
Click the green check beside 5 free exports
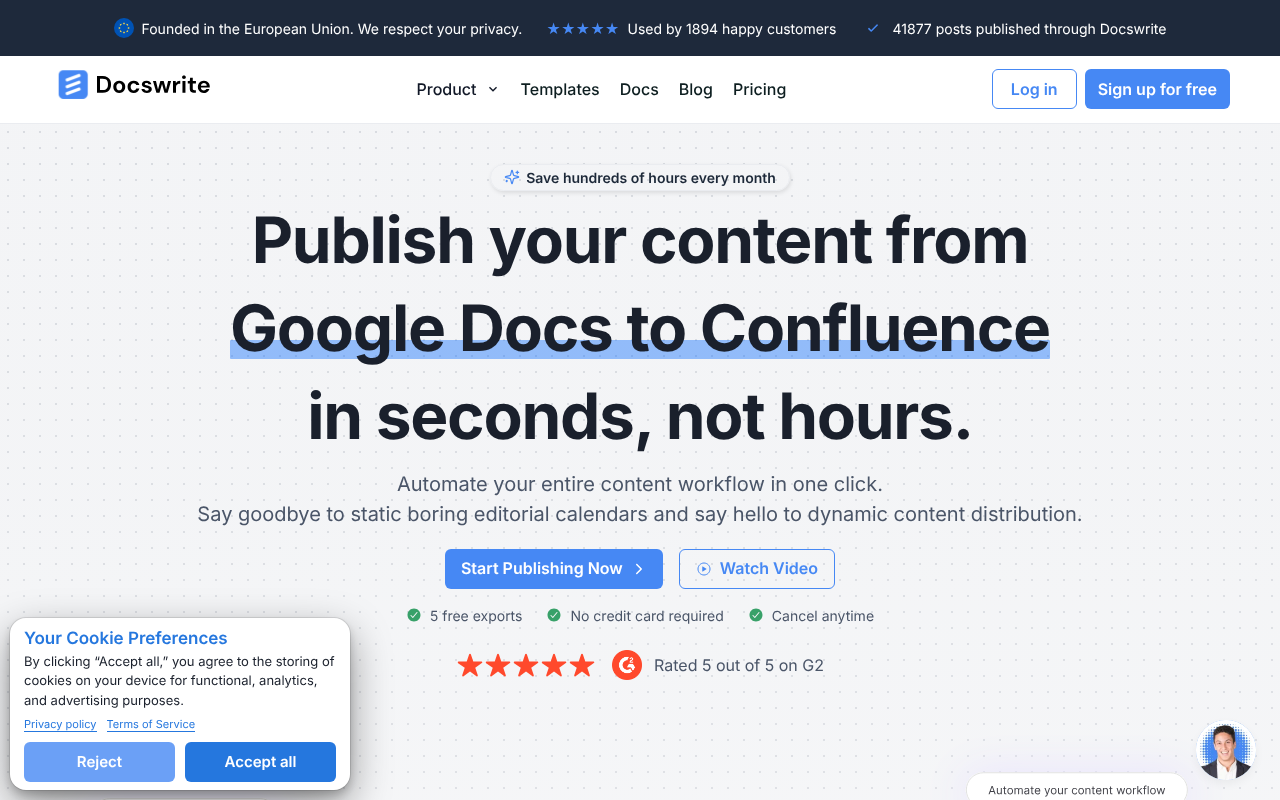(413, 615)
